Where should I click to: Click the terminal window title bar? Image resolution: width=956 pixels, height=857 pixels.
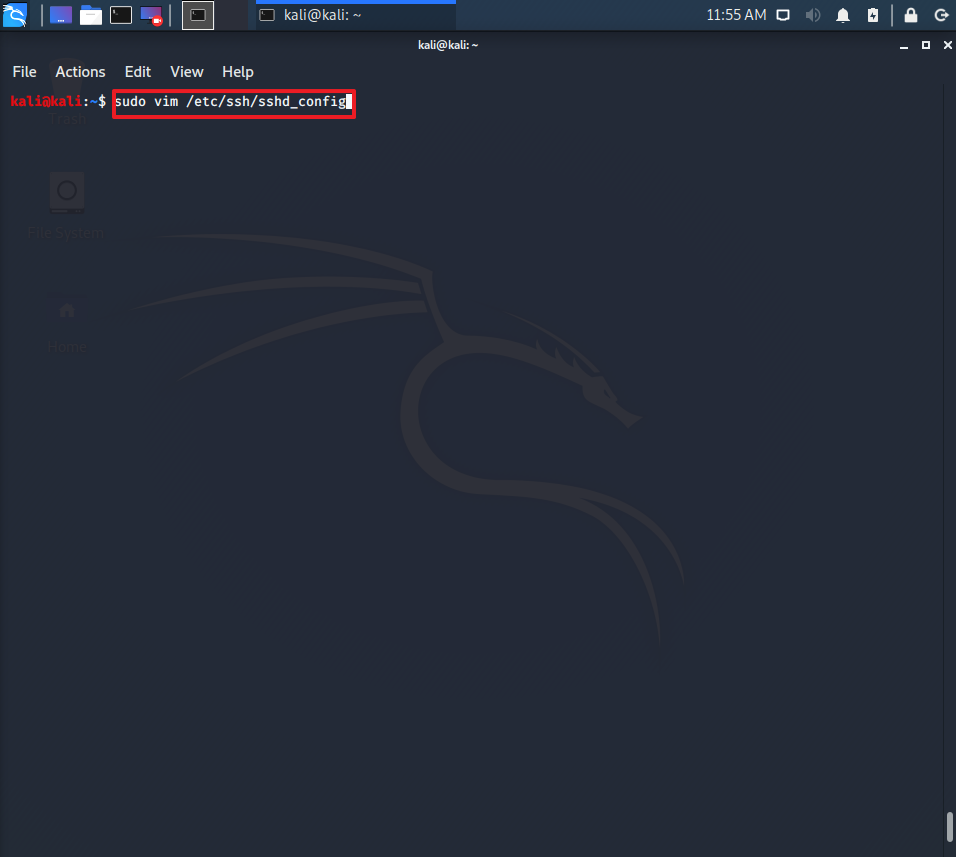(448, 45)
